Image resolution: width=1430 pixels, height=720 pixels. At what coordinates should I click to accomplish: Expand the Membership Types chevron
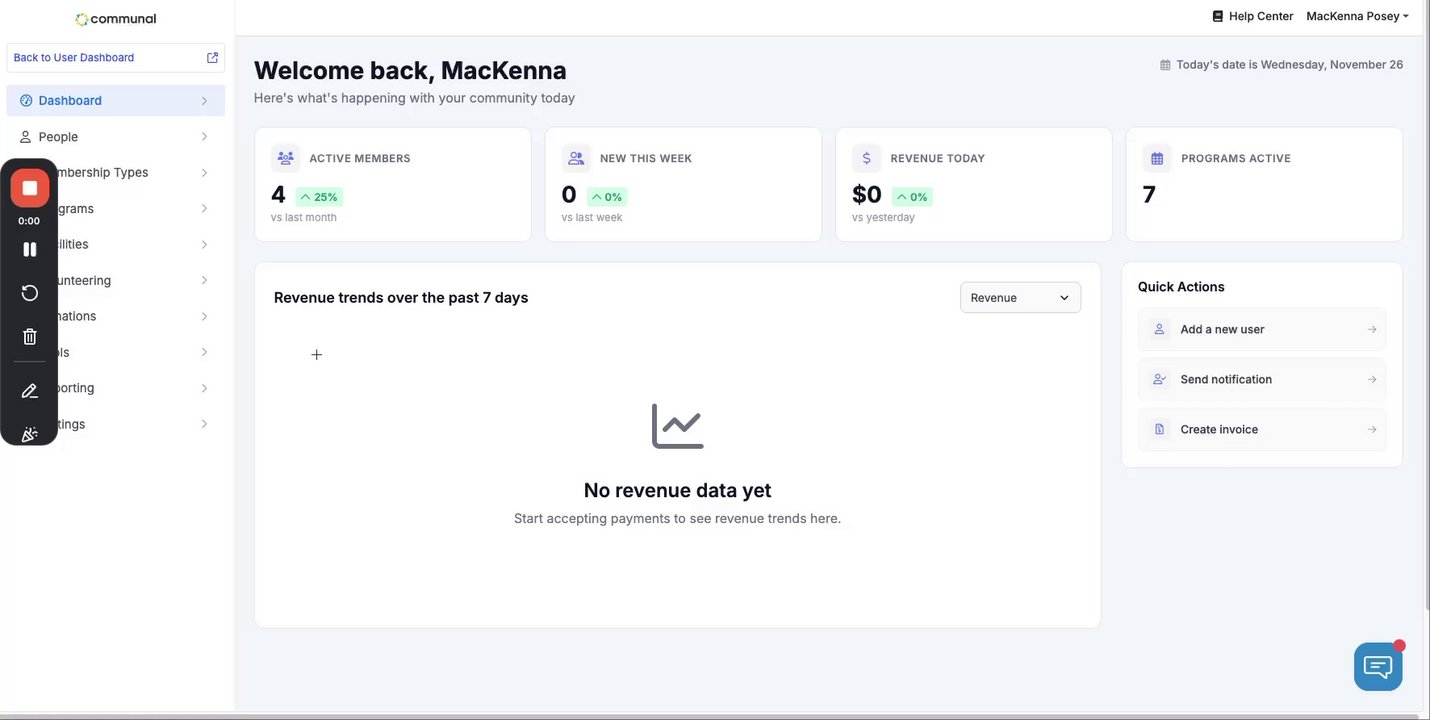point(204,173)
